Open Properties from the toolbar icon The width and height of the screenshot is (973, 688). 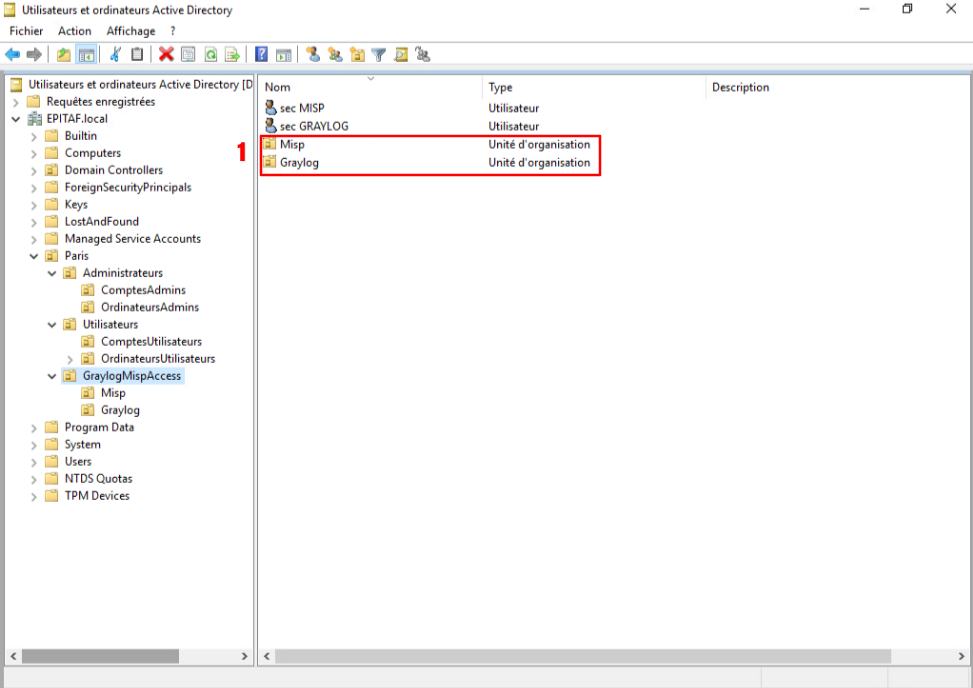tap(188, 54)
